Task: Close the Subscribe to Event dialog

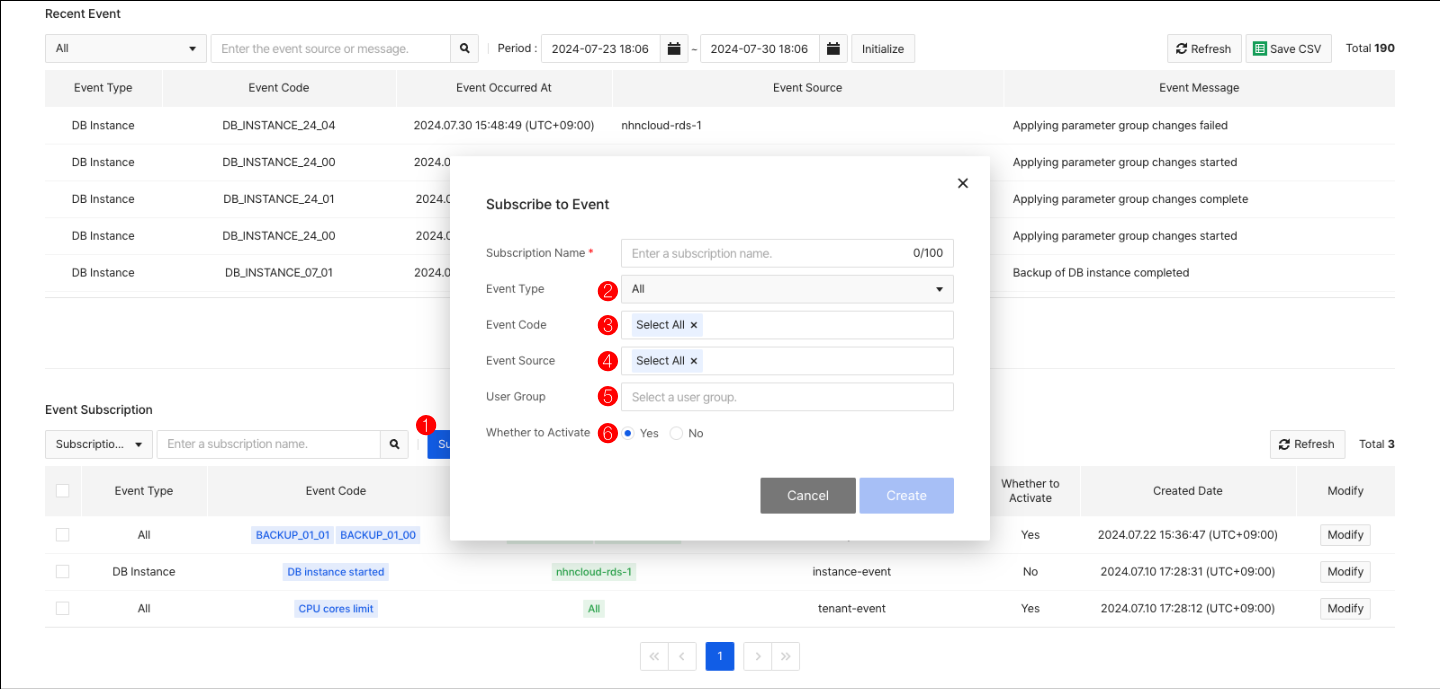Action: tap(963, 183)
